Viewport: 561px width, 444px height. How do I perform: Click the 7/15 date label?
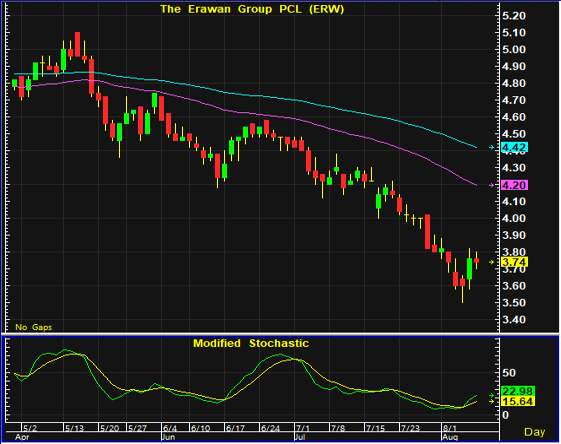click(375, 428)
